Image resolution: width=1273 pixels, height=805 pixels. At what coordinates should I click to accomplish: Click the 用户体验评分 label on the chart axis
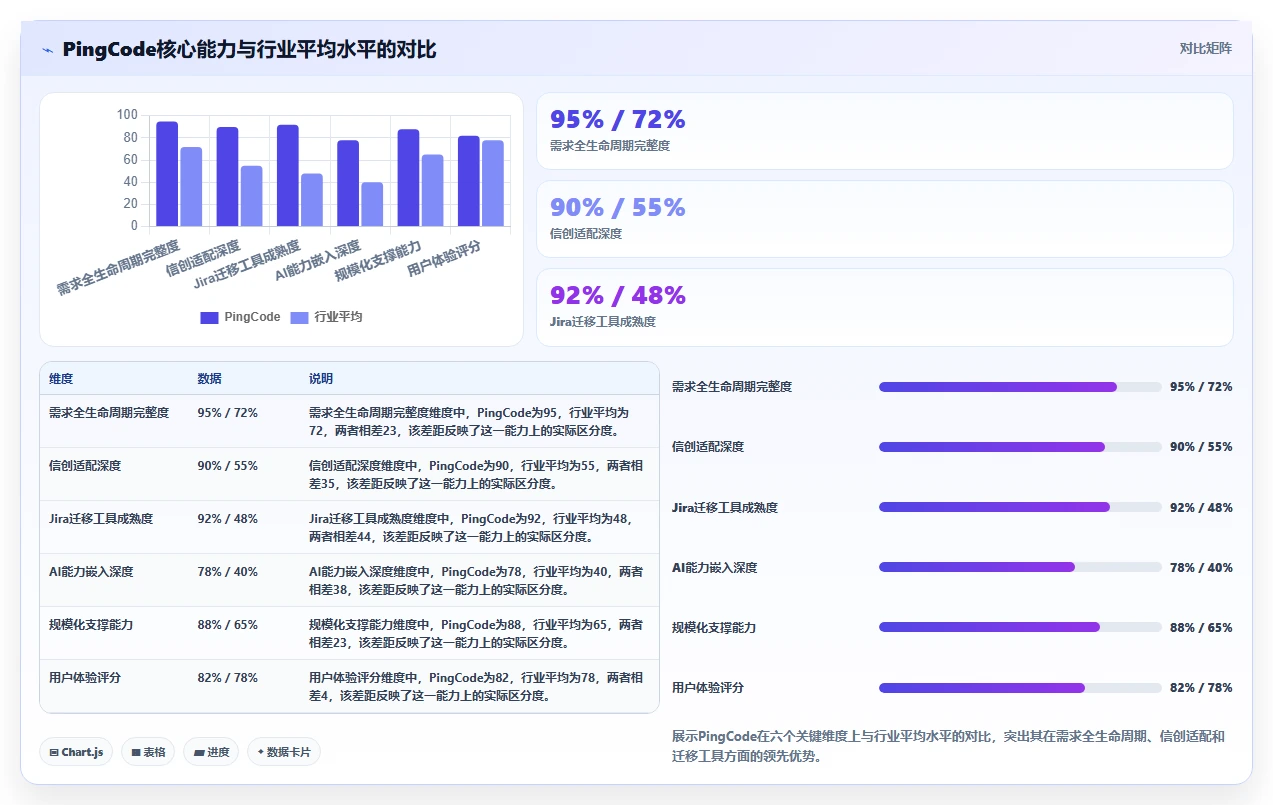445,258
